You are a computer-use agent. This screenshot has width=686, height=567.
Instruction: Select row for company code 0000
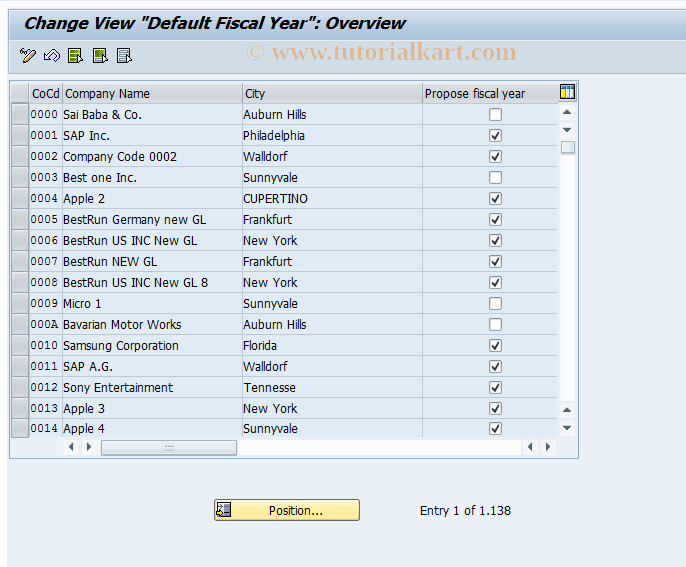(20, 115)
